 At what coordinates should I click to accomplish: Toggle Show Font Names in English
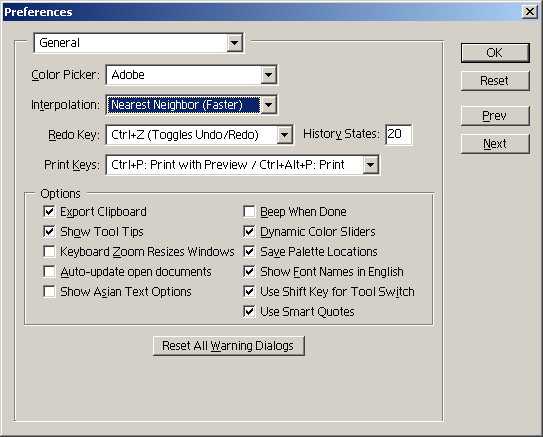(x=249, y=271)
